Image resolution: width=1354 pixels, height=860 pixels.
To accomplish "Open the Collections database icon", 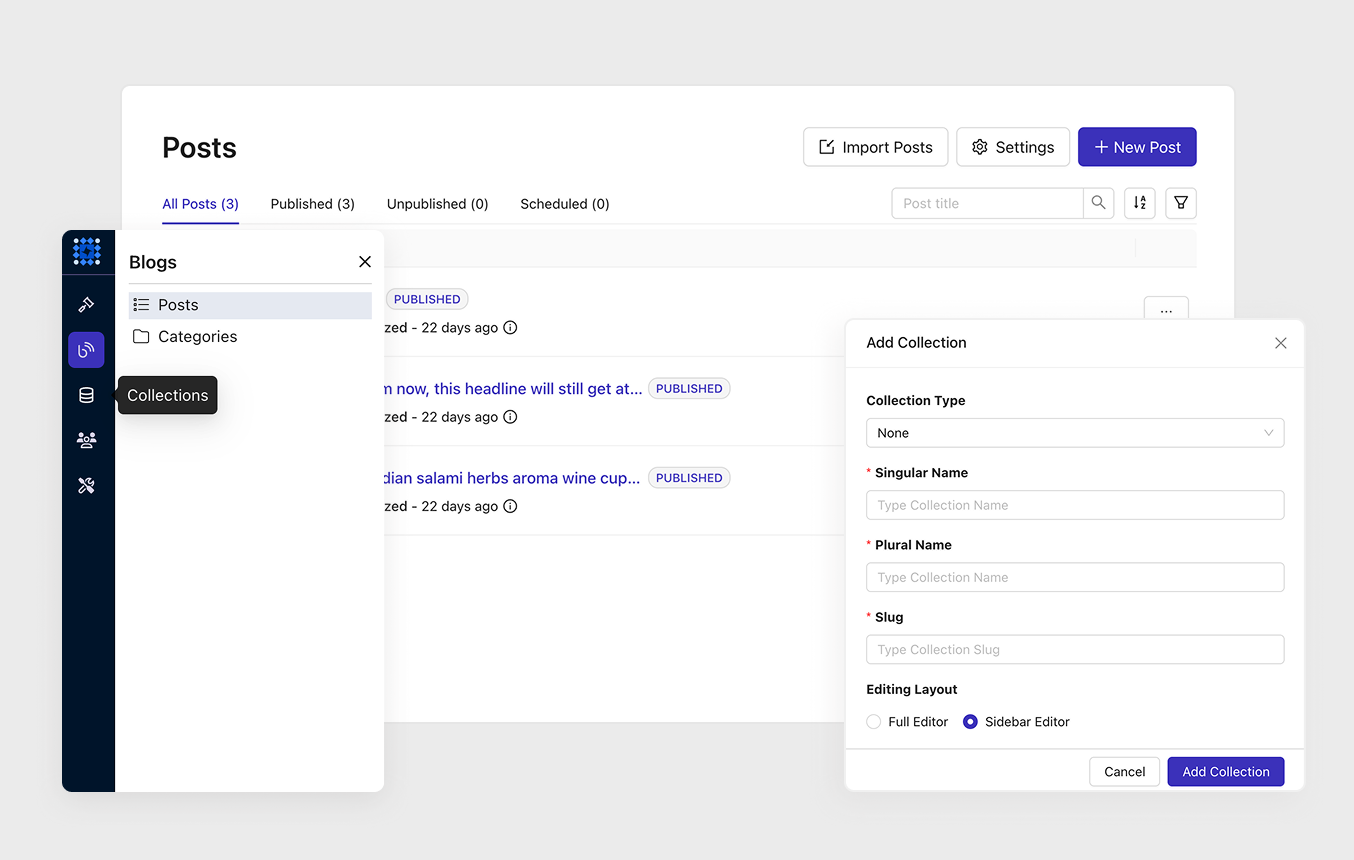I will click(86, 395).
